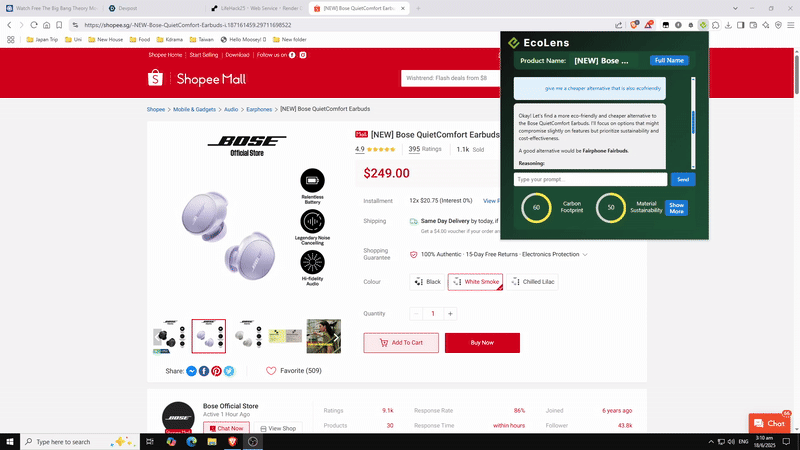800x450 pixels.
Task: Open the Japan Trip bookmark folder
Action: pos(42,39)
